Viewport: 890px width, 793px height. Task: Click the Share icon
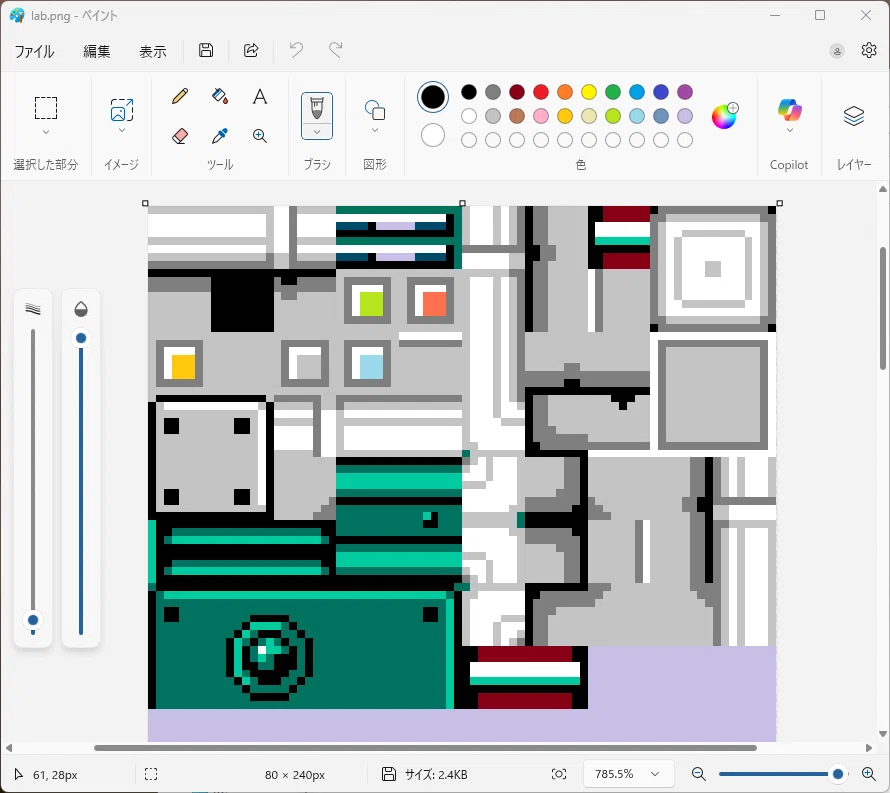point(251,51)
